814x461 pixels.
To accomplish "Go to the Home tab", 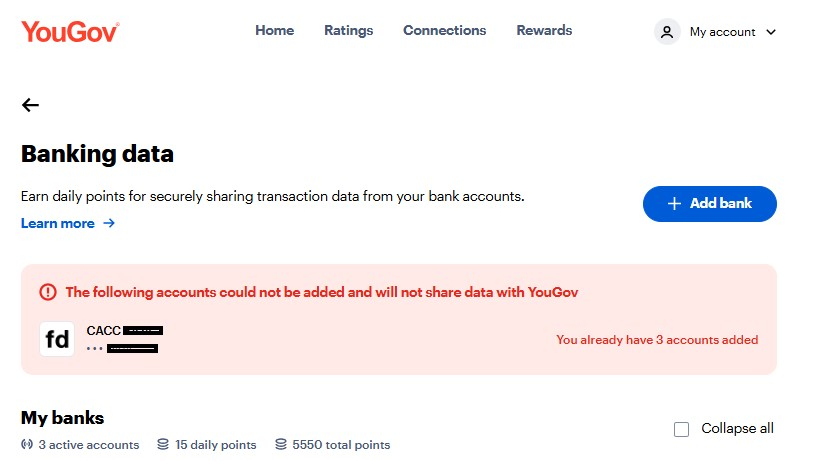I will (x=274, y=30).
